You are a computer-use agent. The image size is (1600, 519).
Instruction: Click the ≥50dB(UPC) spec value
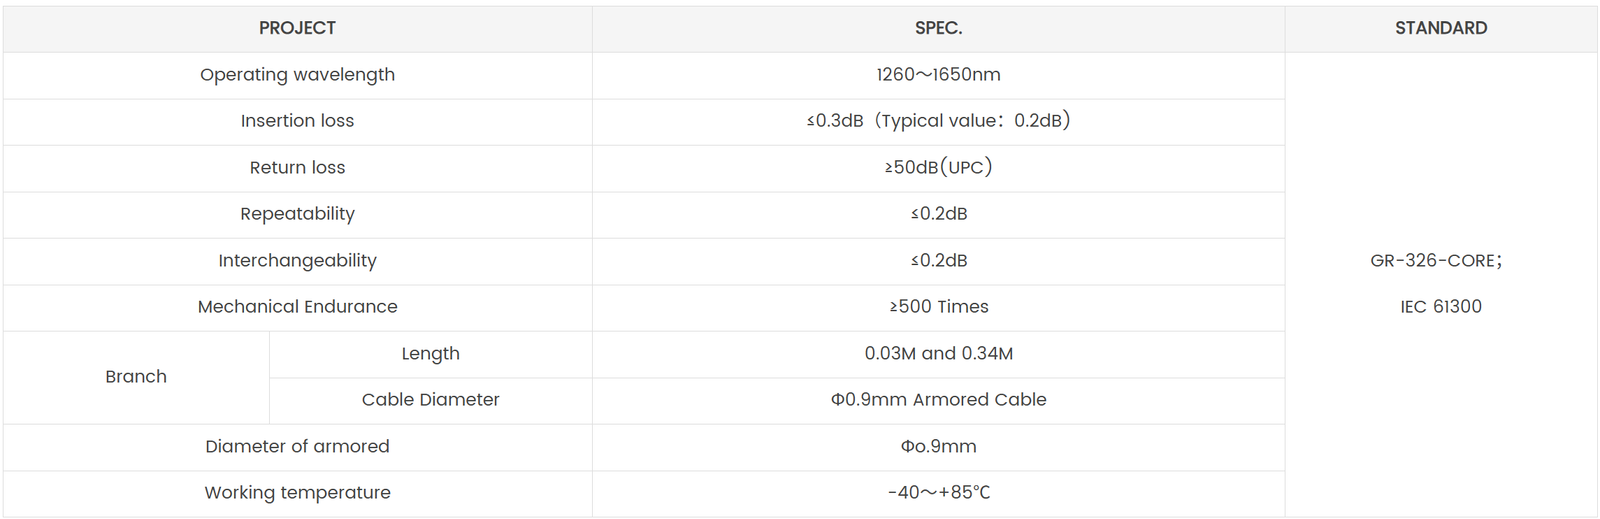click(938, 167)
